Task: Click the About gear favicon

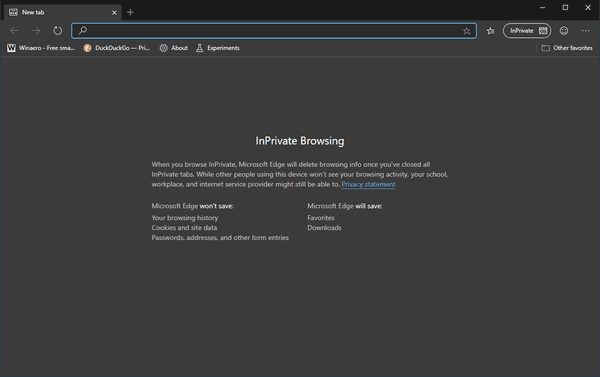Action: 163,48
